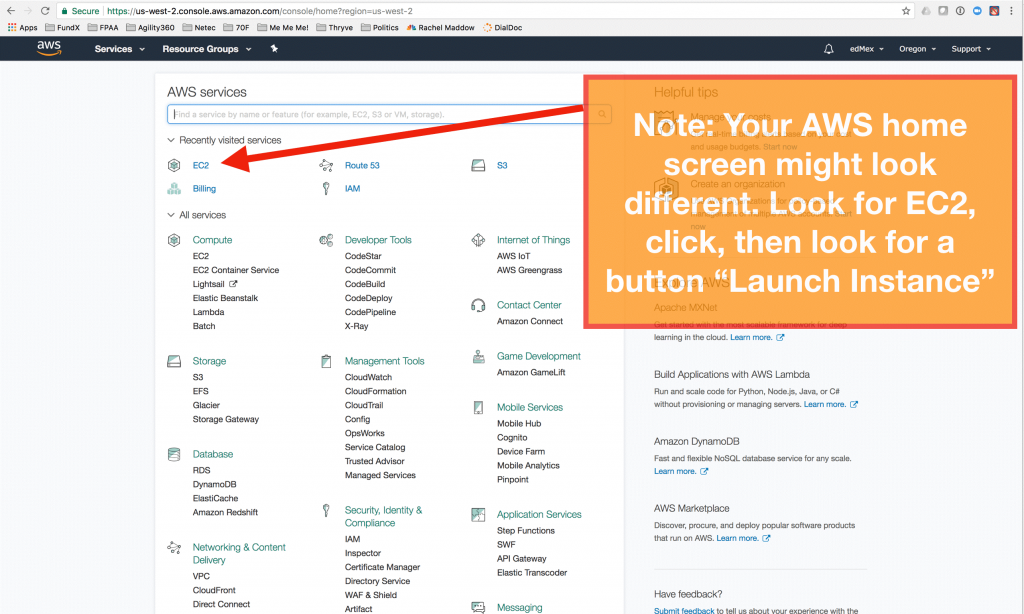Open the API Gateway link

[521, 559]
